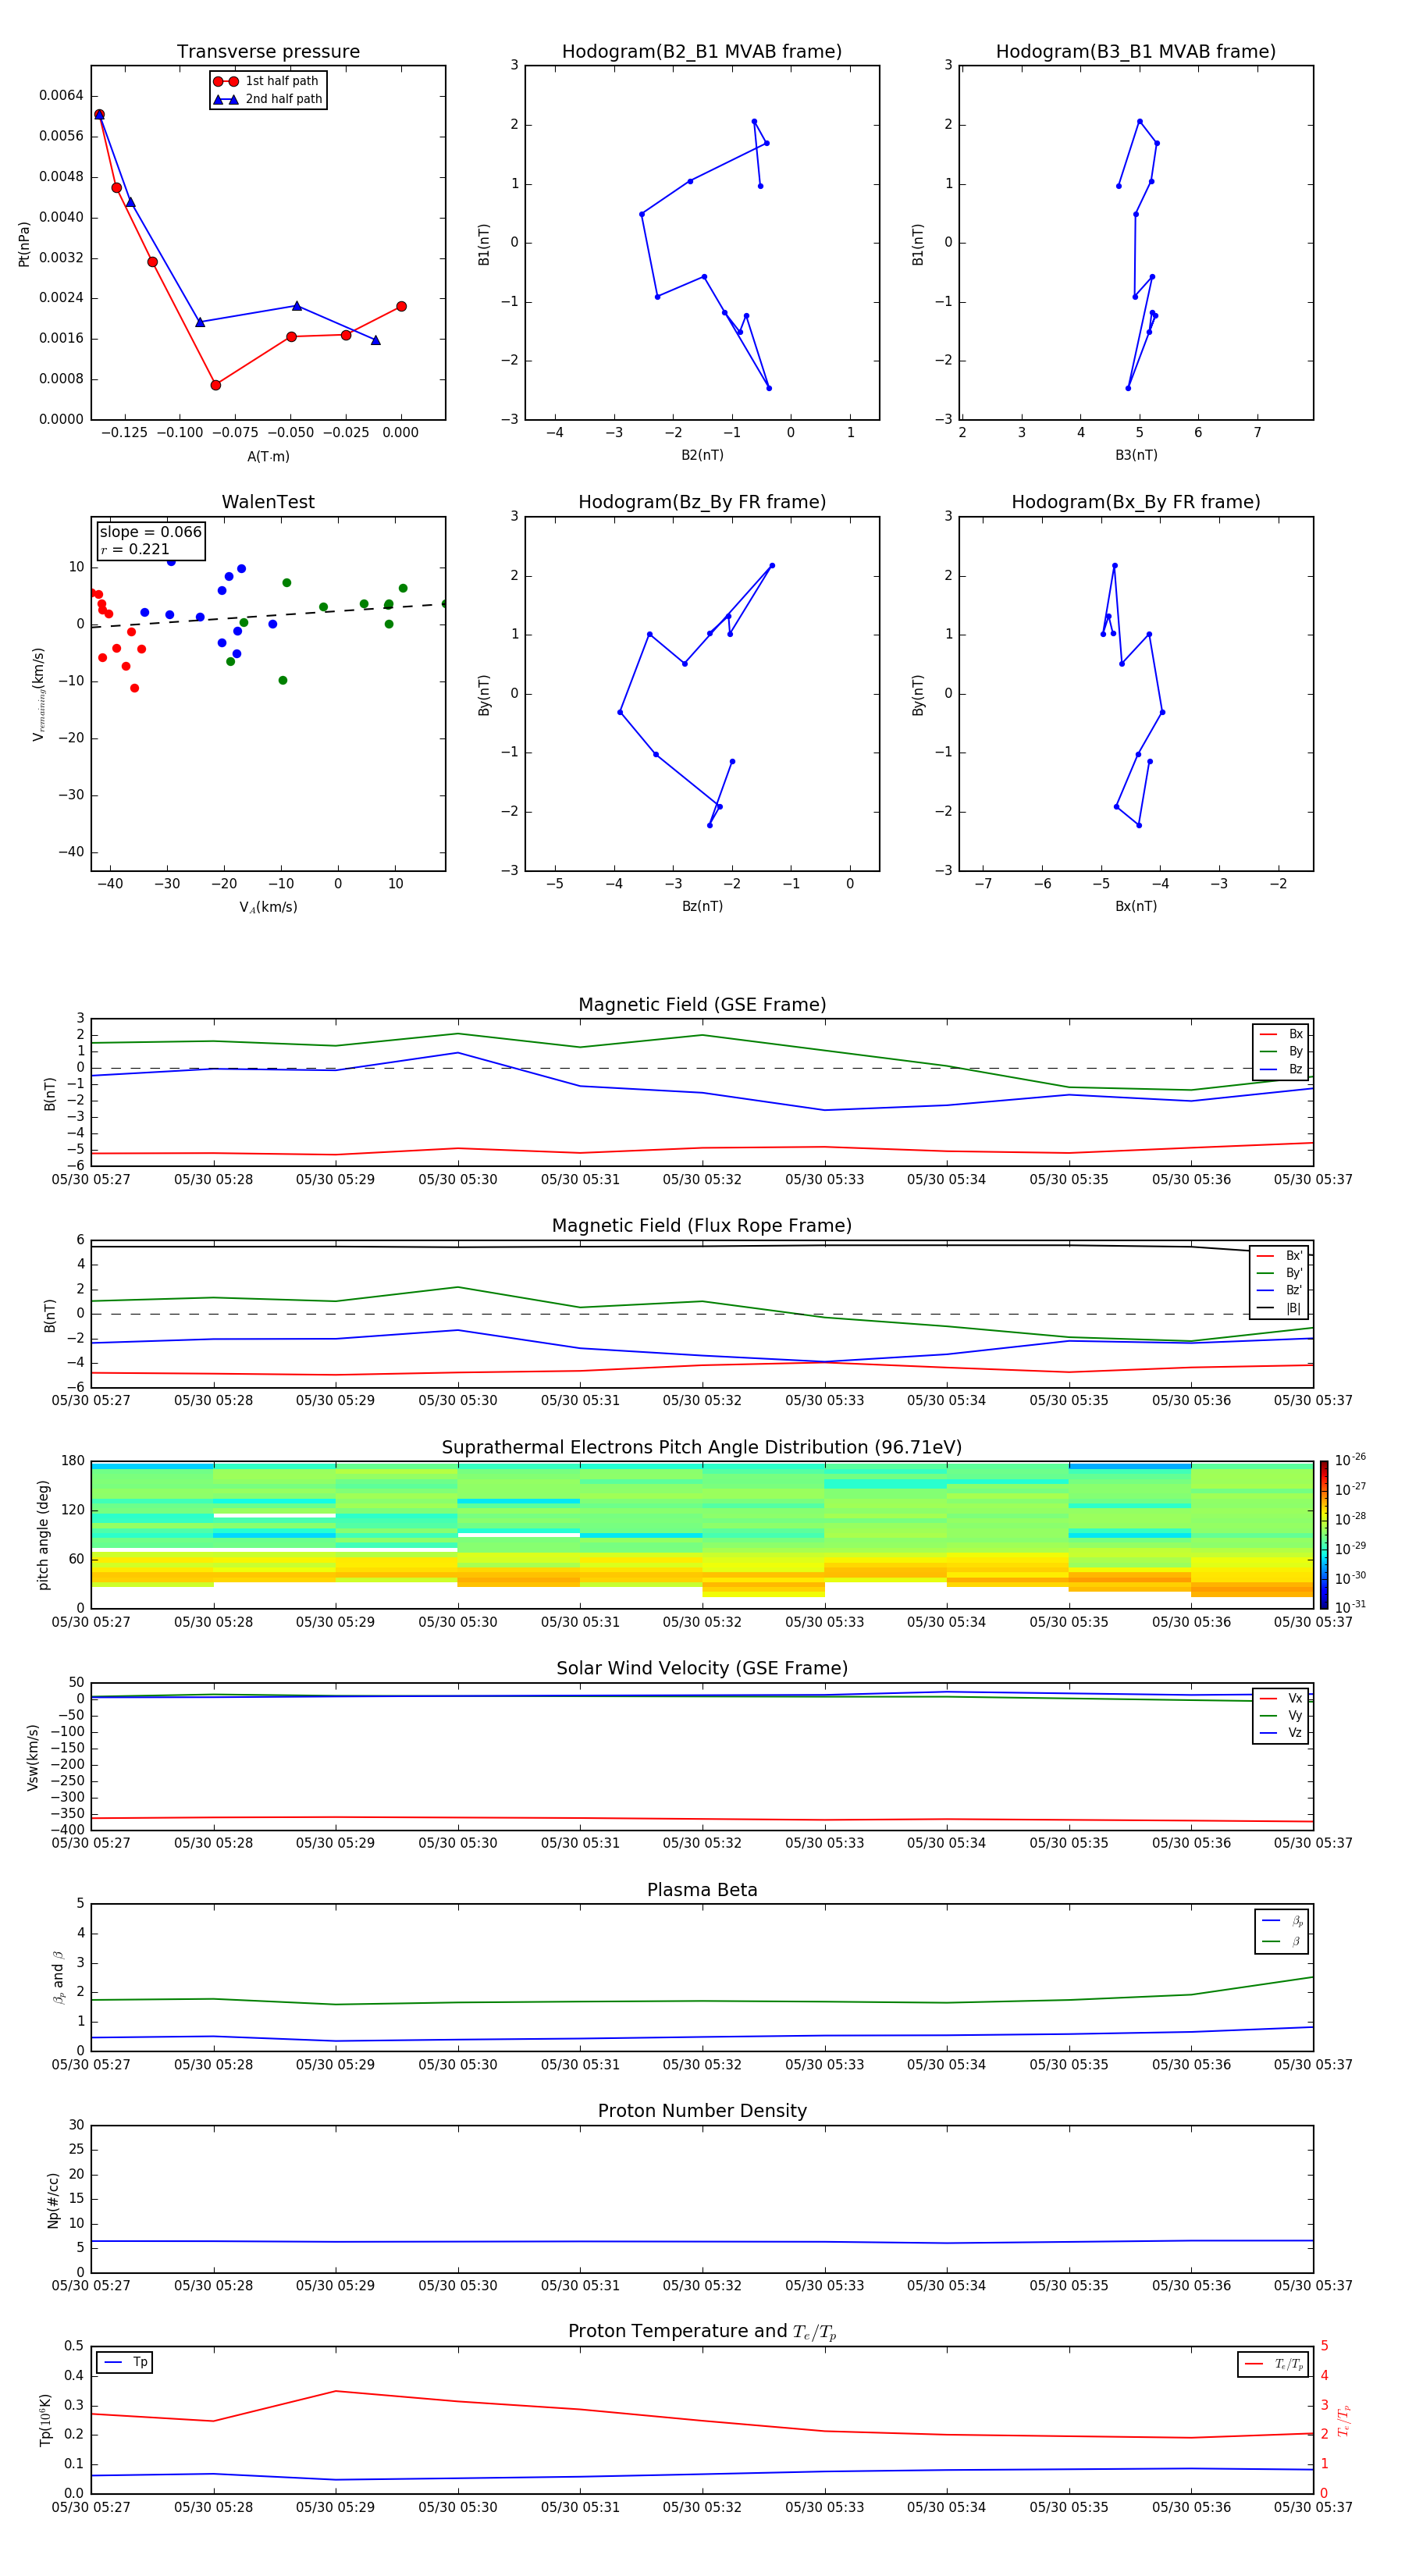Click 'Vz' in solar wind legend

(1295, 1733)
